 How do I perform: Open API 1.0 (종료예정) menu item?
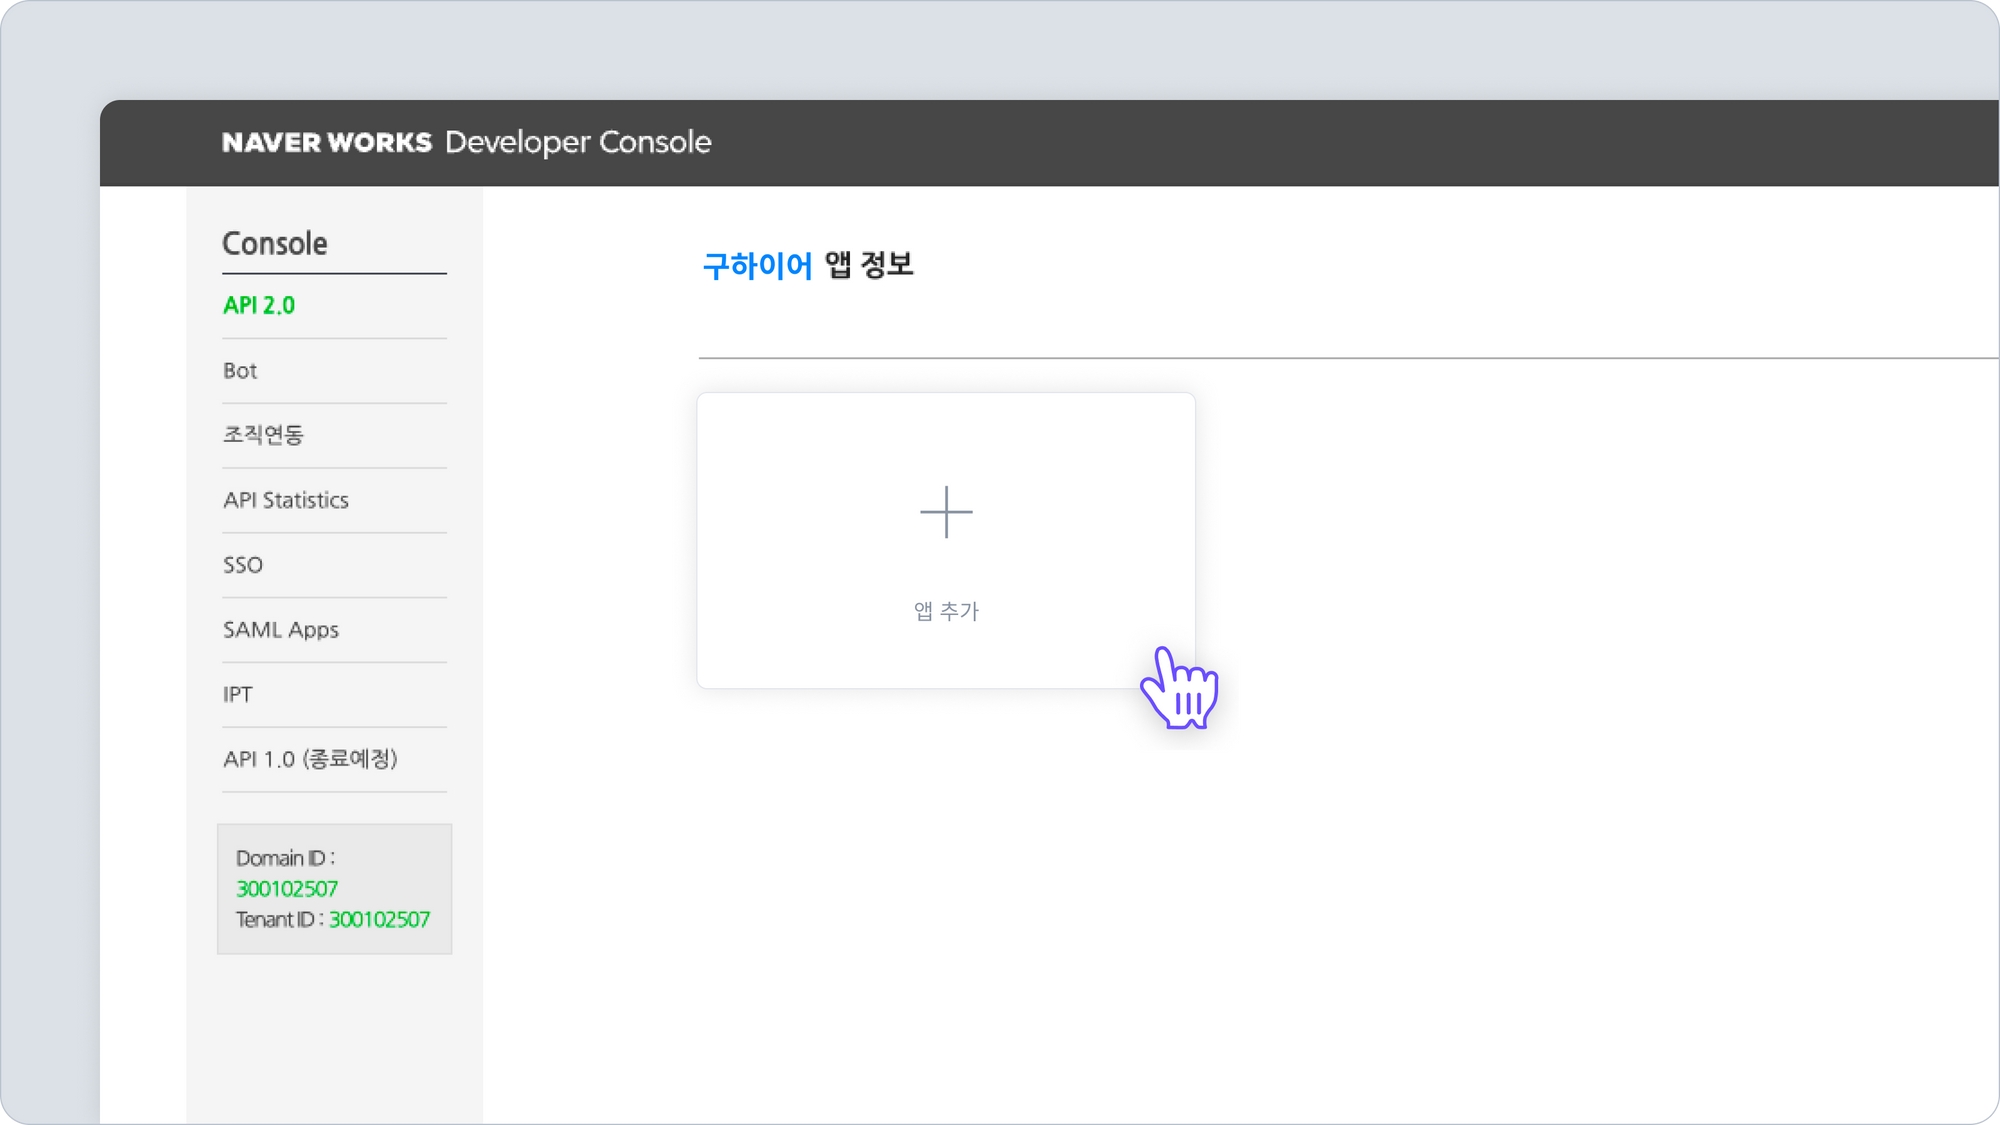pyautogui.click(x=310, y=759)
